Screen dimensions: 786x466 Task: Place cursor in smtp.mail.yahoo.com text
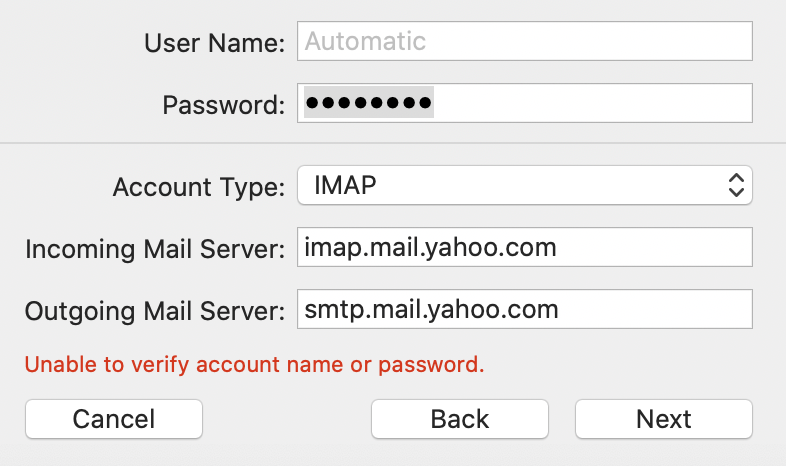tap(432, 310)
